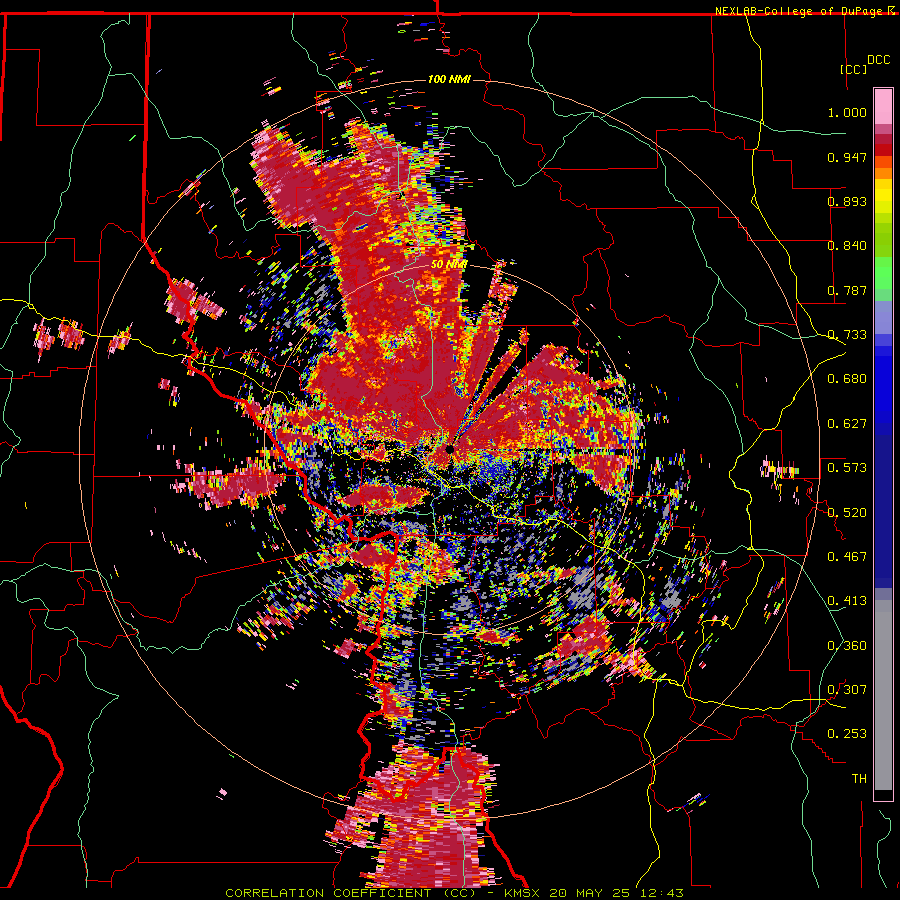This screenshot has width=900, height=900.
Task: Click the 100 NMI range ring label
Action: [449, 79]
